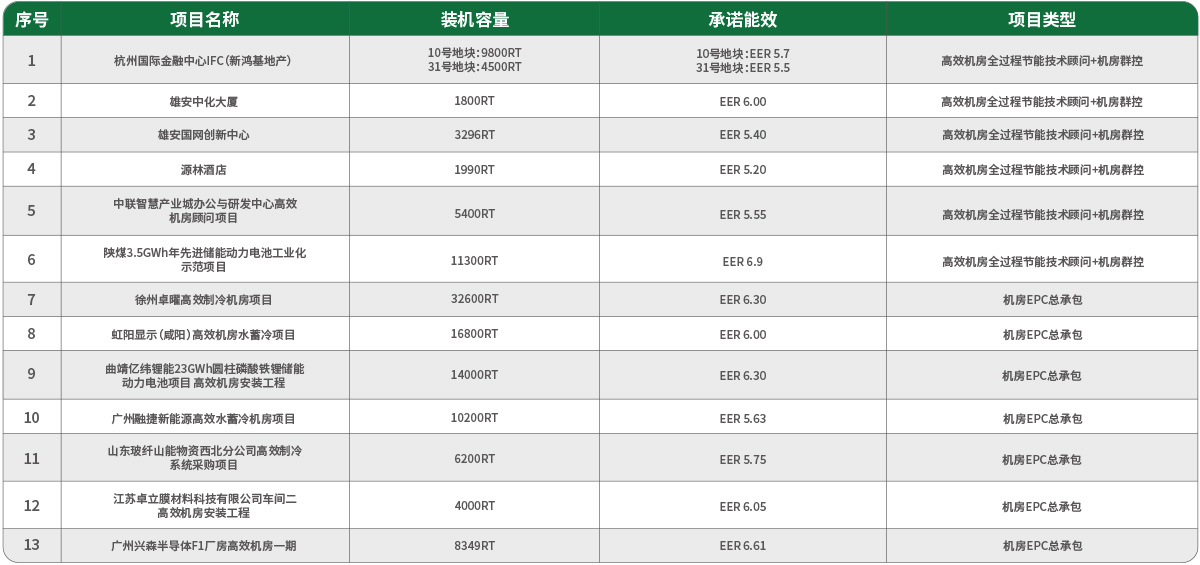This screenshot has height=565, width=1200.
Task: Click the EER 5.63 efficiency cell
Action: tap(742, 419)
